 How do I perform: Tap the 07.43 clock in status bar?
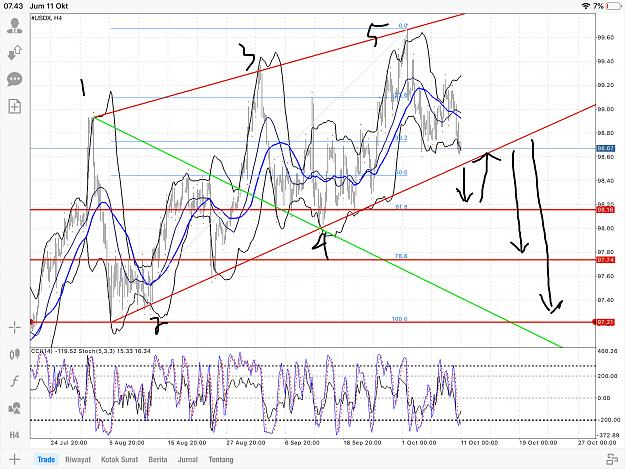[x=13, y=6]
